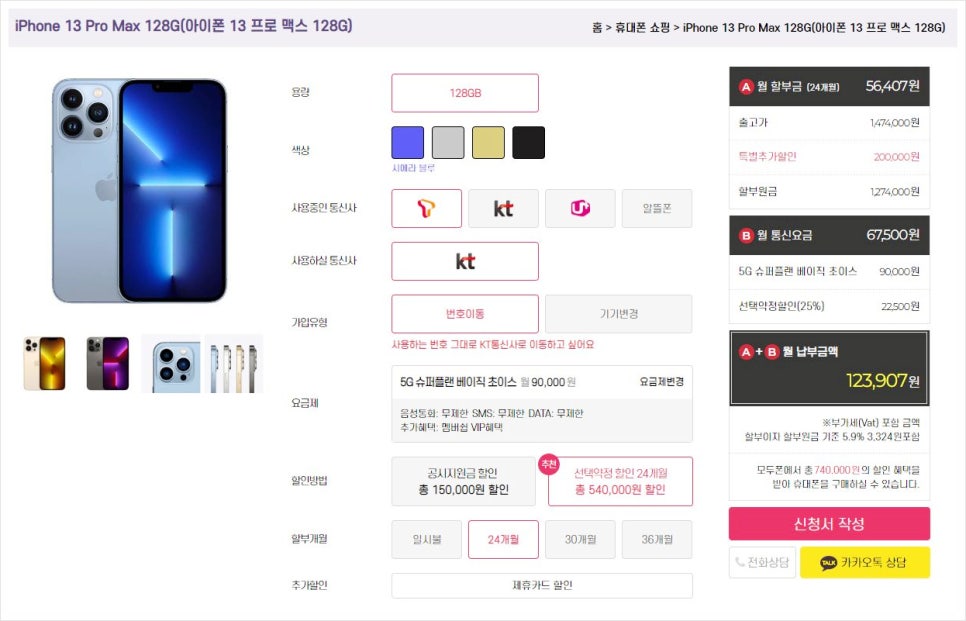Choose 알뜰폰 as current carrier

coord(657,208)
